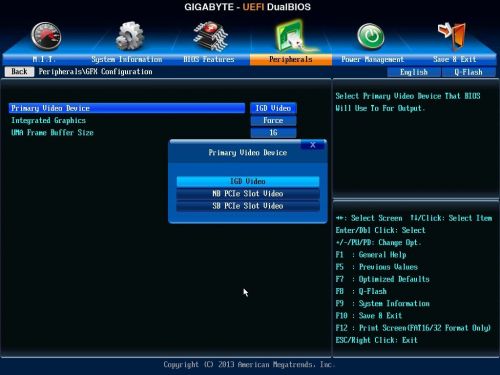Click the System Information gears icon
Screen dimensions: 500x375
[x=130, y=36]
